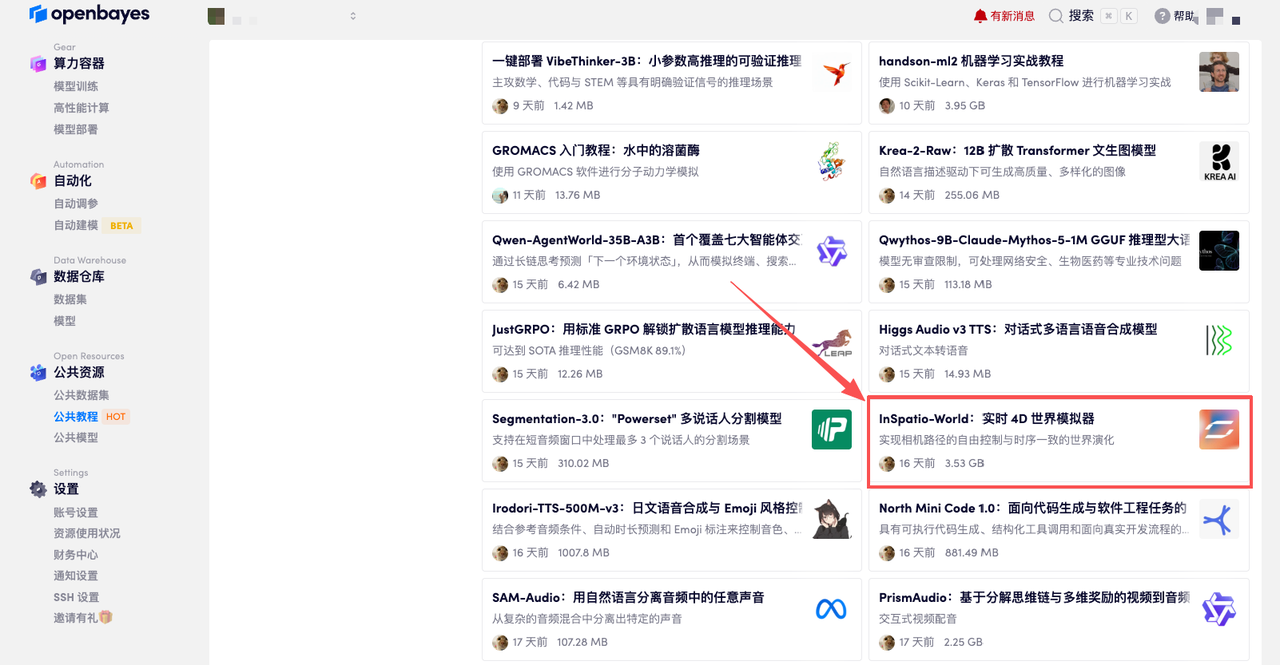
Task: Click the Meta logo on SAM-Audio card
Action: coord(832,608)
